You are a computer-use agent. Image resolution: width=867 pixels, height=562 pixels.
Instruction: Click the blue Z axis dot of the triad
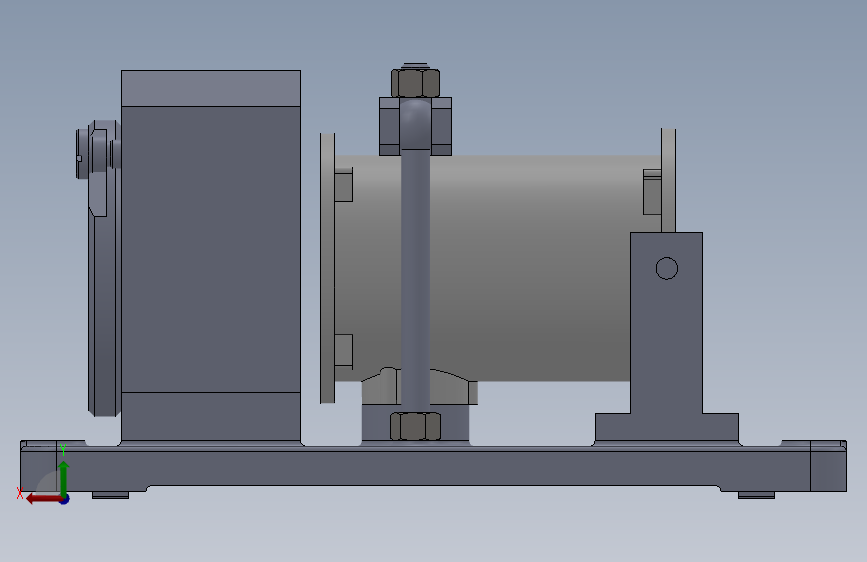tap(65, 499)
